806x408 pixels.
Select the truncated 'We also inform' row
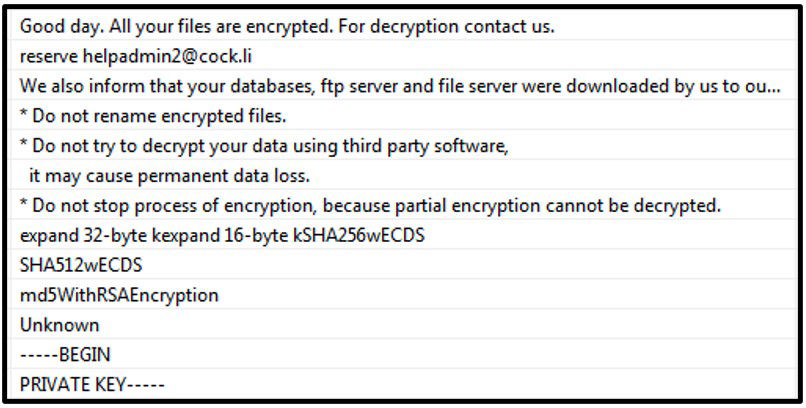coord(403,85)
